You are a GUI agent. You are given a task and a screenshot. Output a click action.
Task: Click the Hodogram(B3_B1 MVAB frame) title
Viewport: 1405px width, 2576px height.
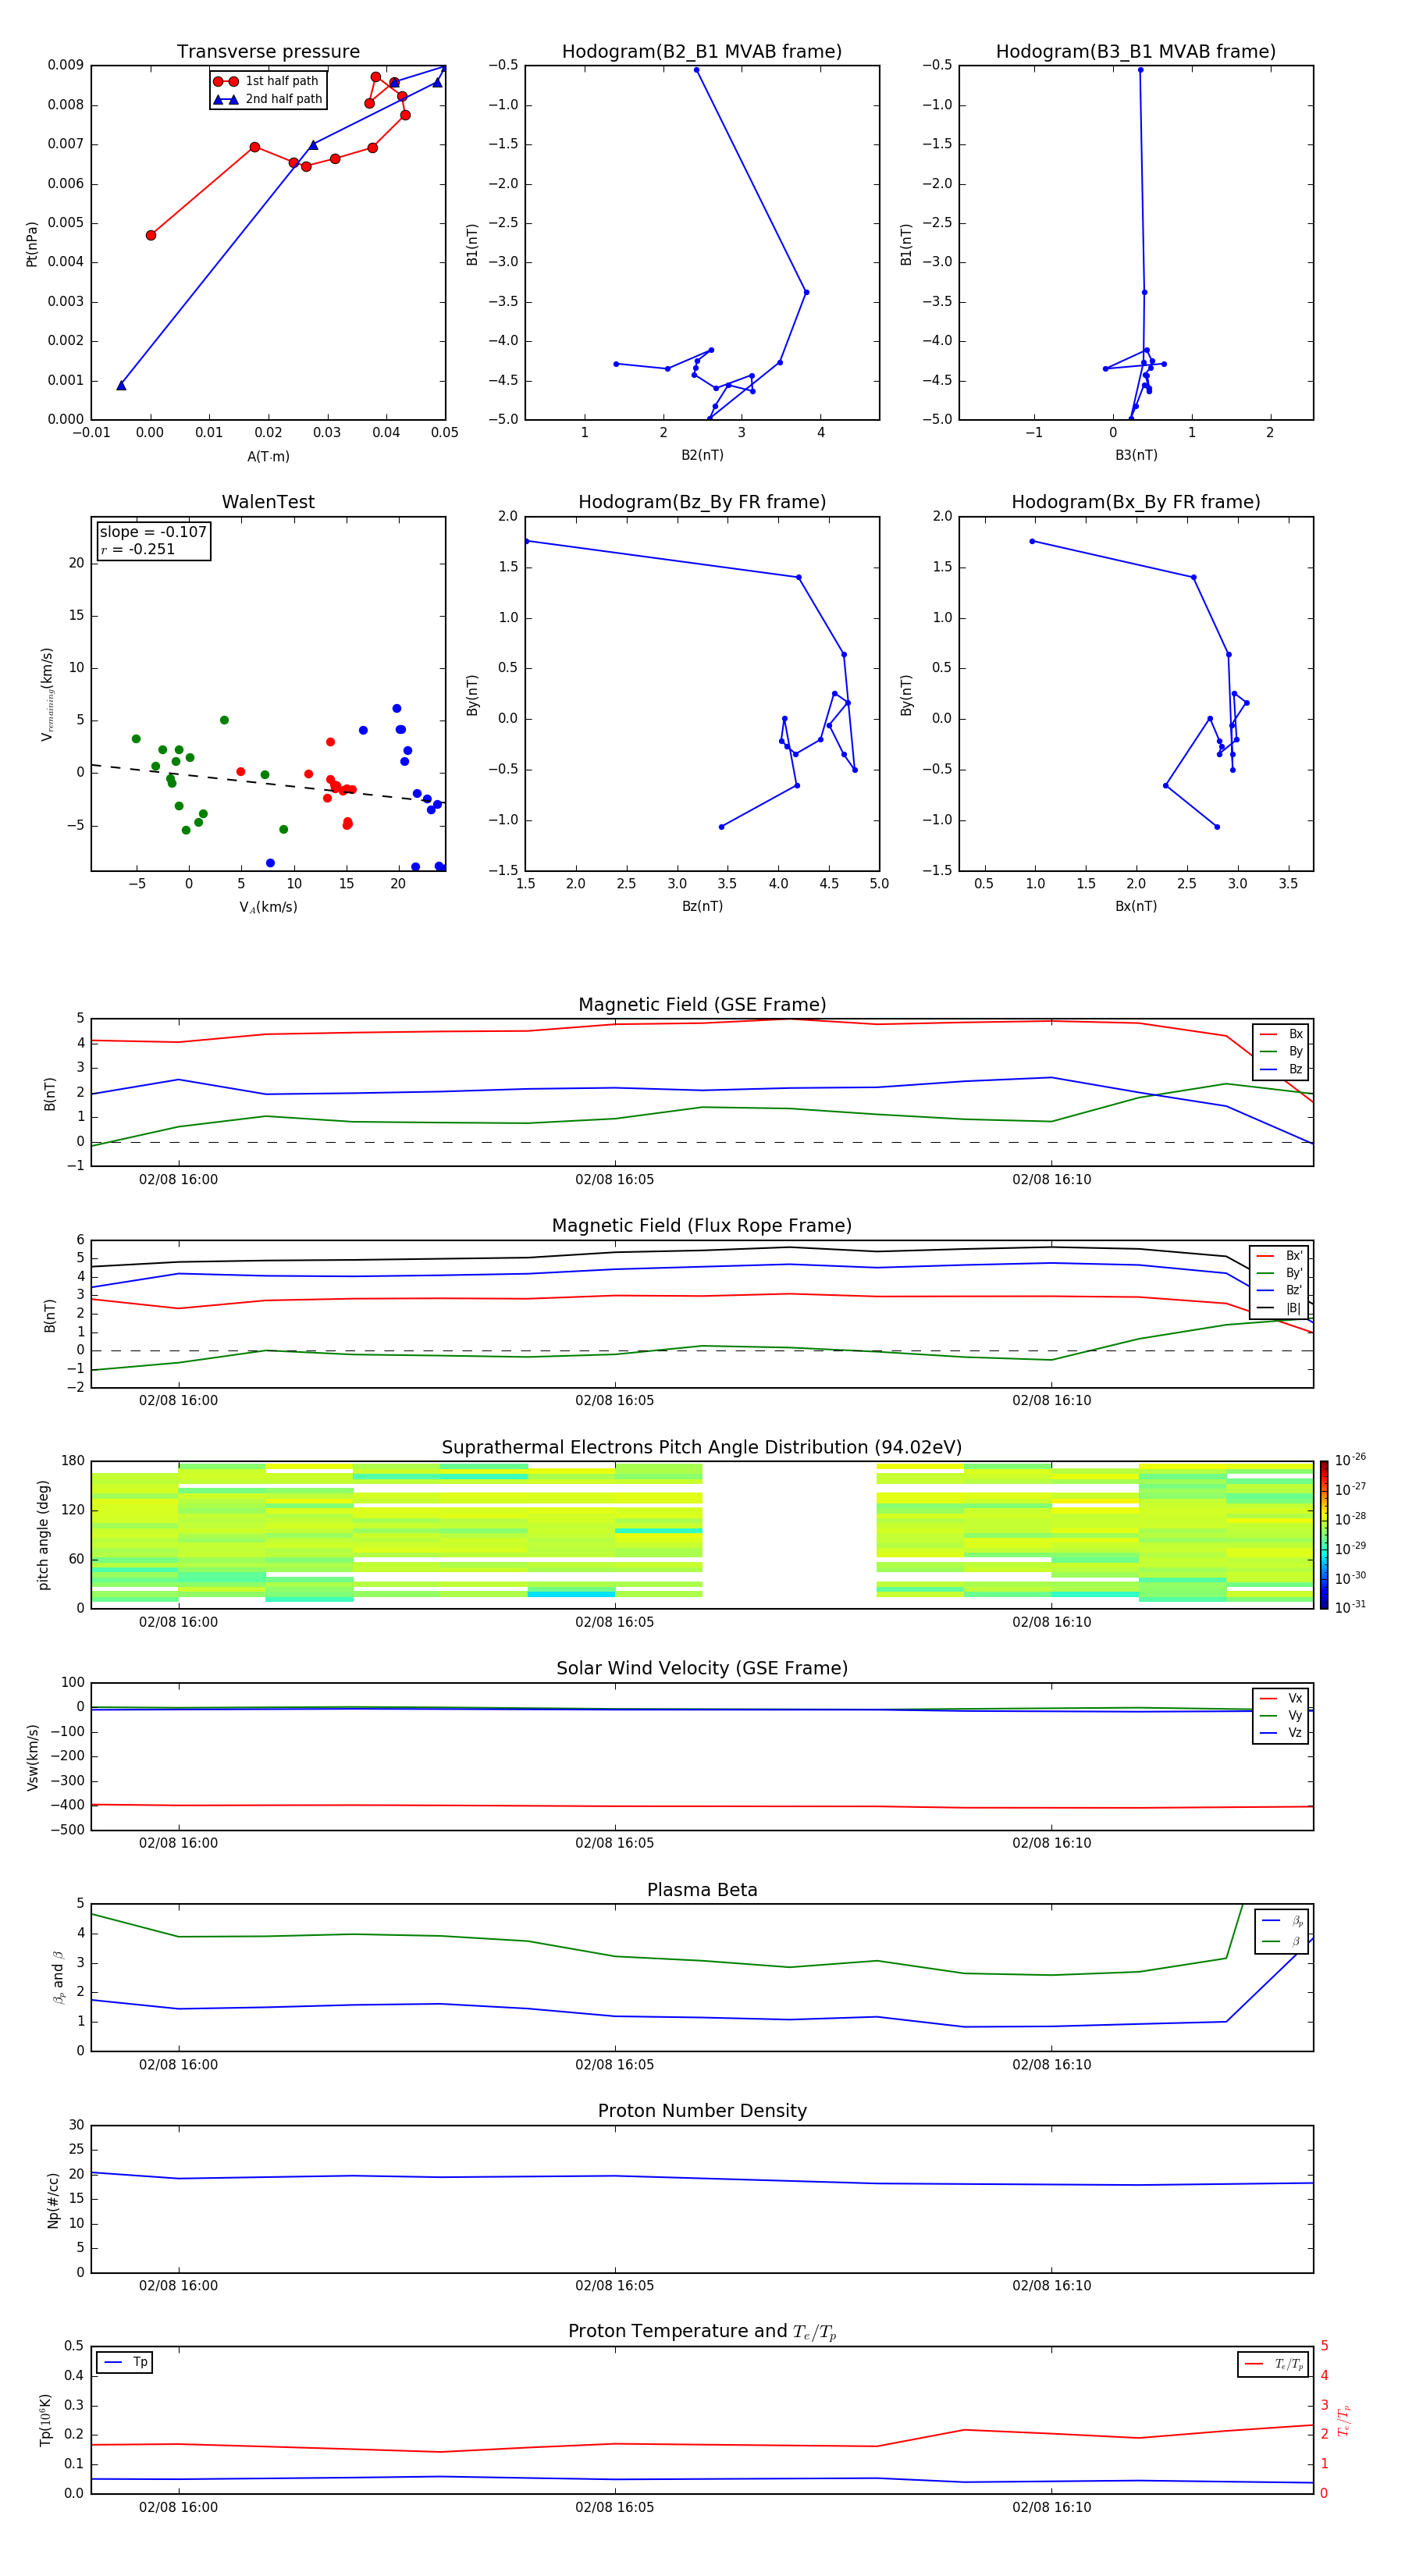[x=1136, y=52]
